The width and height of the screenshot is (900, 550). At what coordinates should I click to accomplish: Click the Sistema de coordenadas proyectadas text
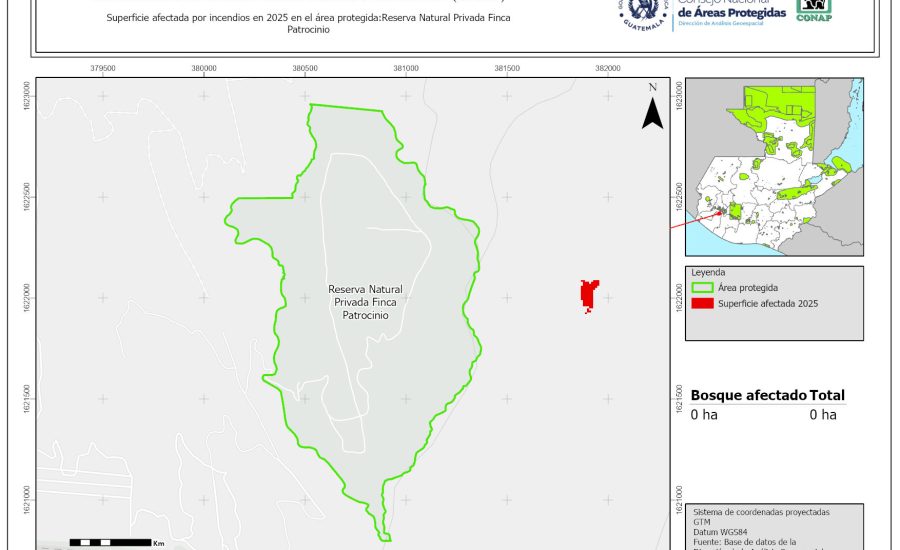coord(761,512)
